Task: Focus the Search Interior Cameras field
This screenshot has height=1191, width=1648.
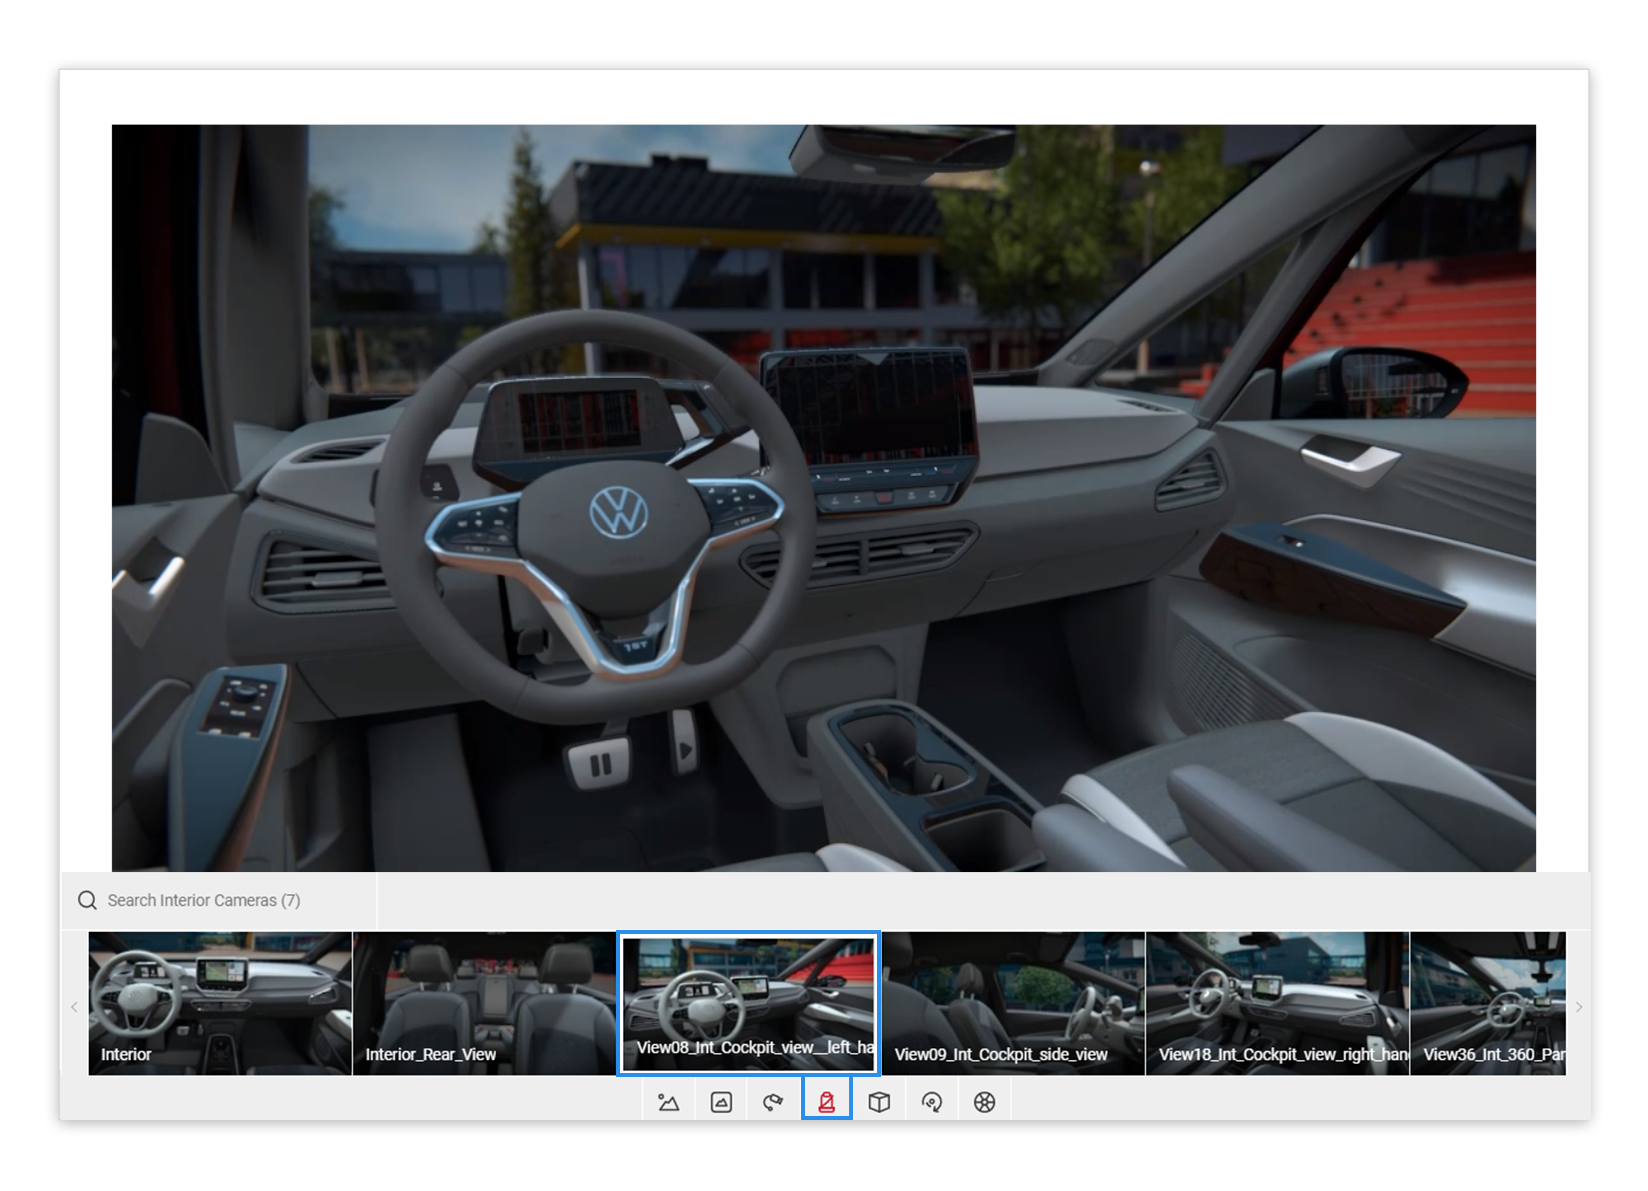Action: point(220,900)
